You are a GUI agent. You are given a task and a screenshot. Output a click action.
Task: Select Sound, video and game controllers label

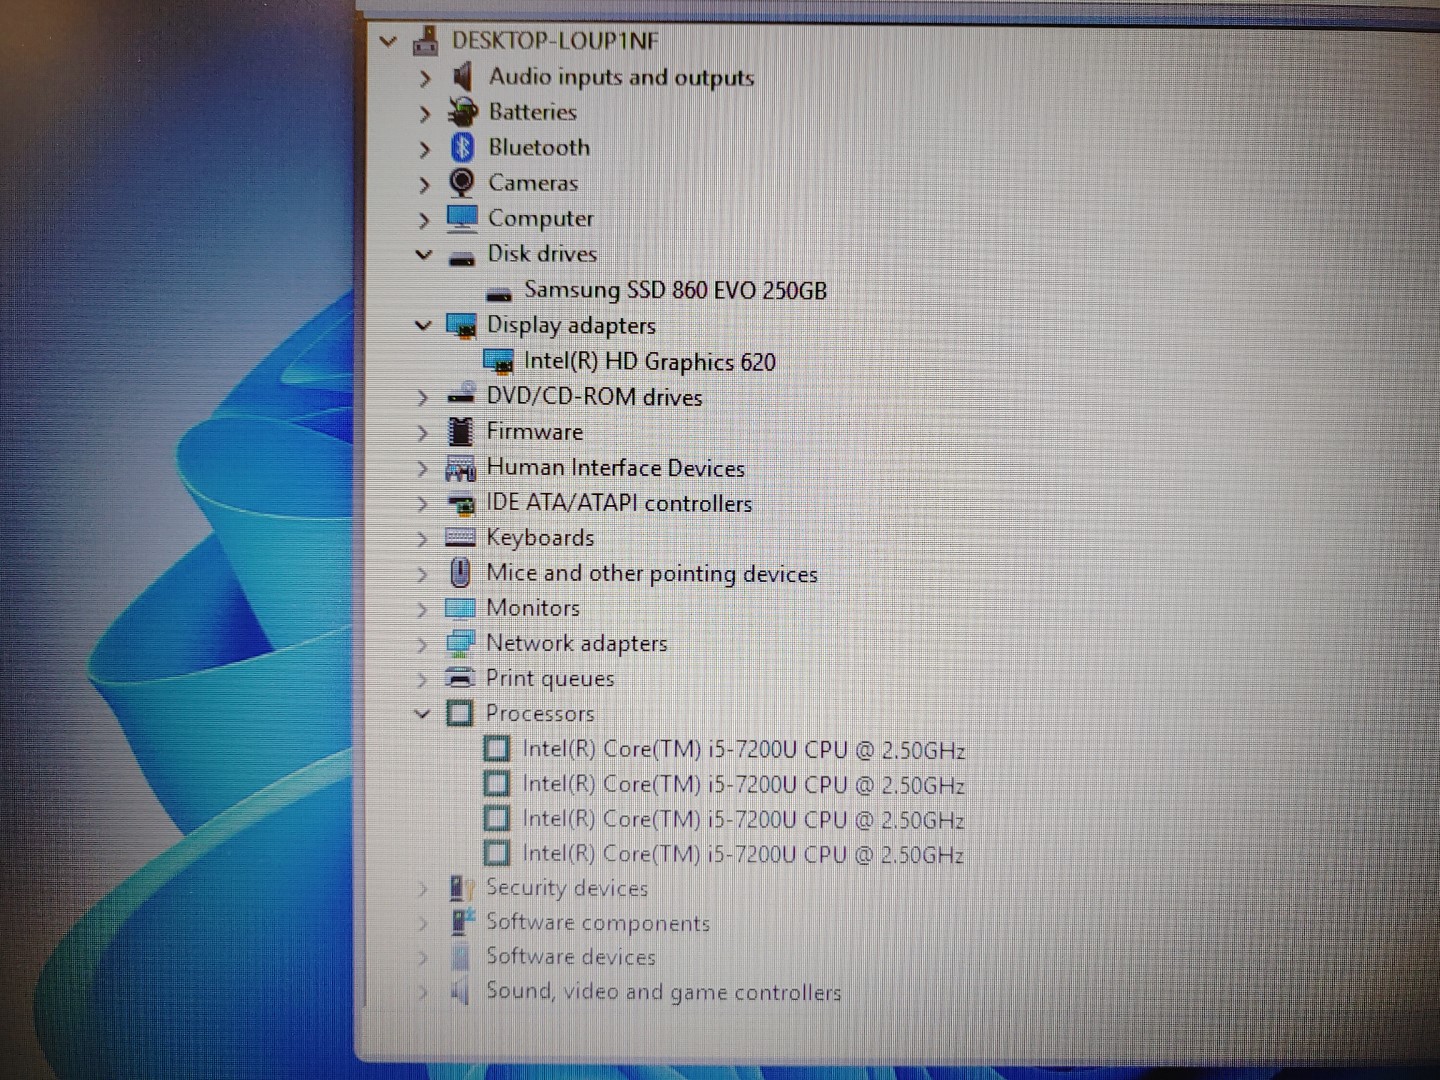664,992
